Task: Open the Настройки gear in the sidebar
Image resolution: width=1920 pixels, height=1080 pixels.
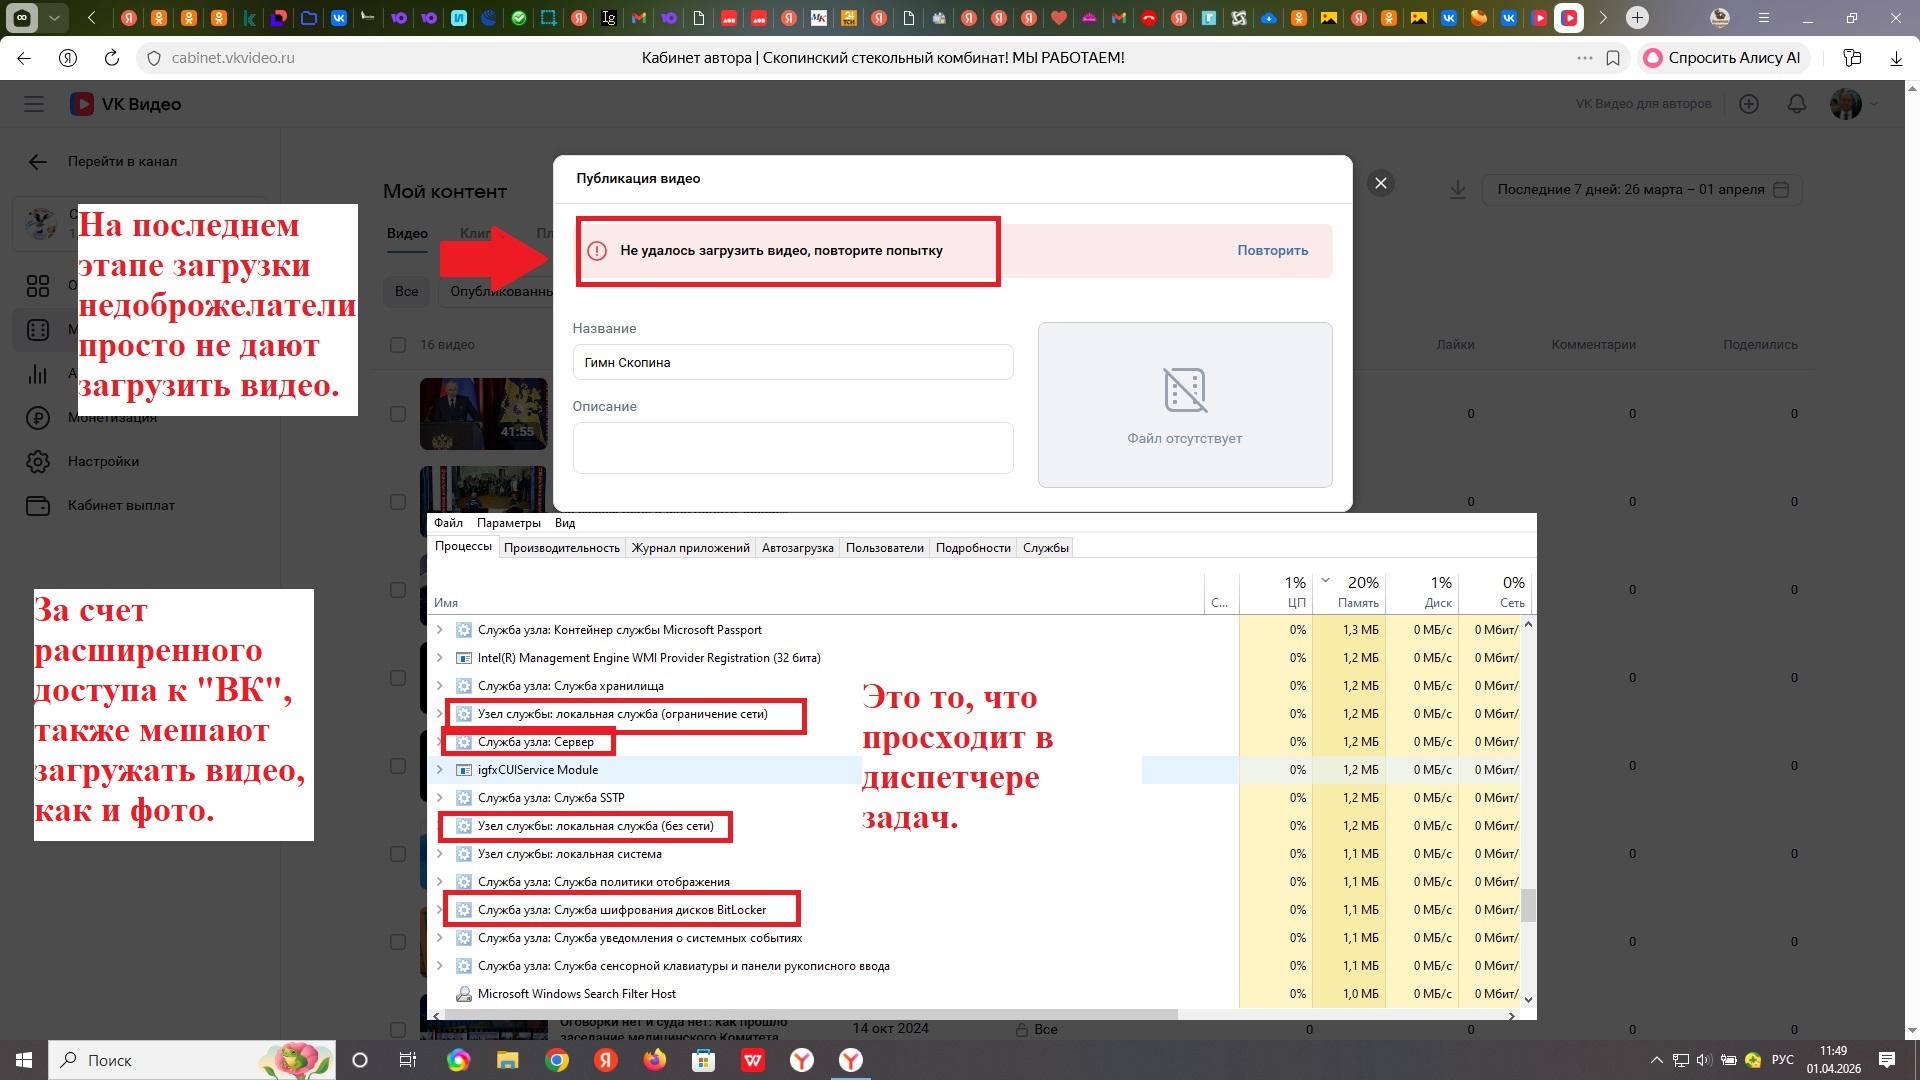Action: point(38,462)
